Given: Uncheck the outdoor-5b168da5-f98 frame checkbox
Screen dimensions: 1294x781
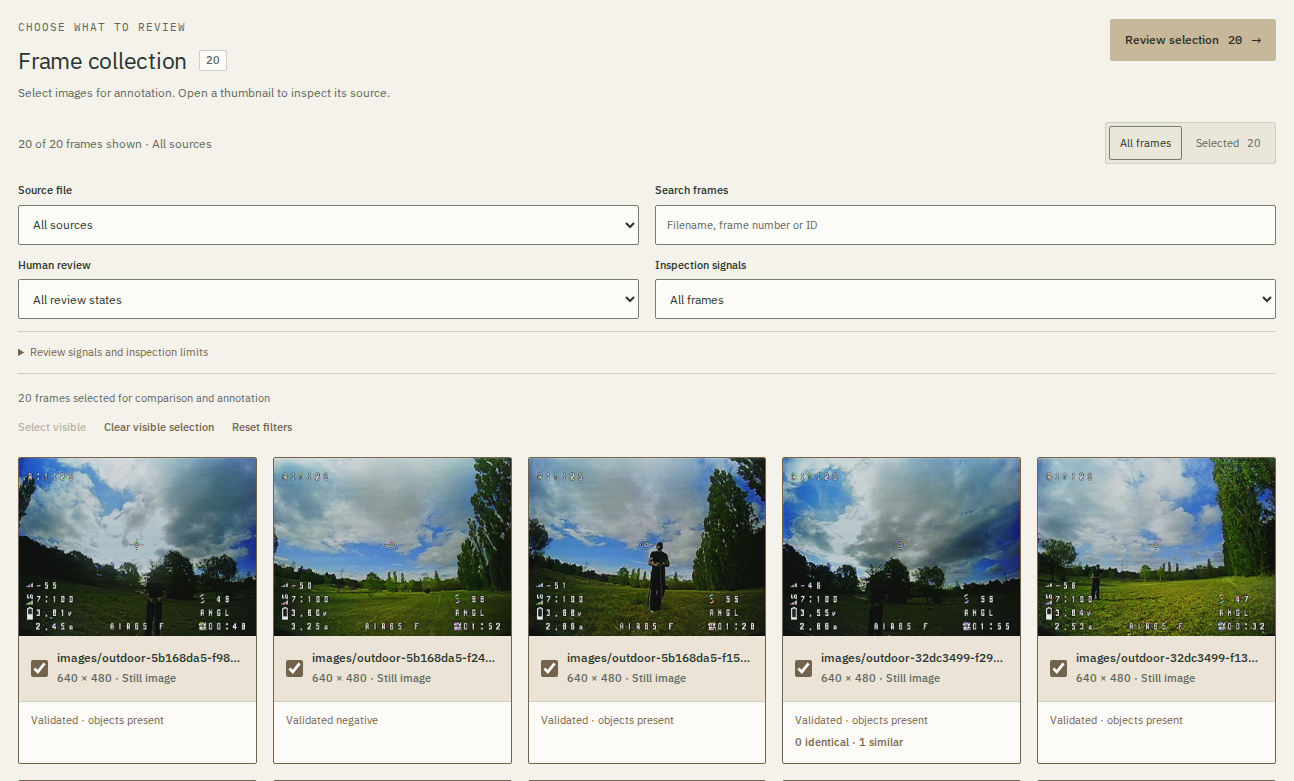Looking at the screenshot, I should coord(40,668).
